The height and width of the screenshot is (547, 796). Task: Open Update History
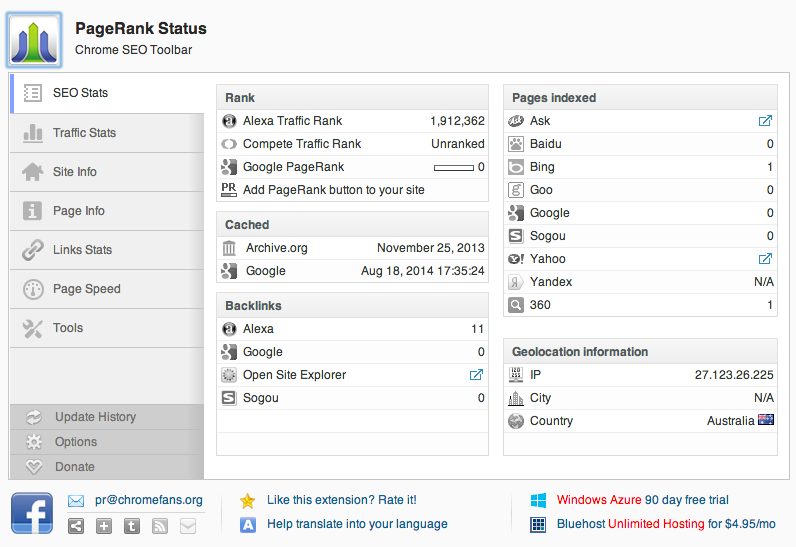(107, 417)
